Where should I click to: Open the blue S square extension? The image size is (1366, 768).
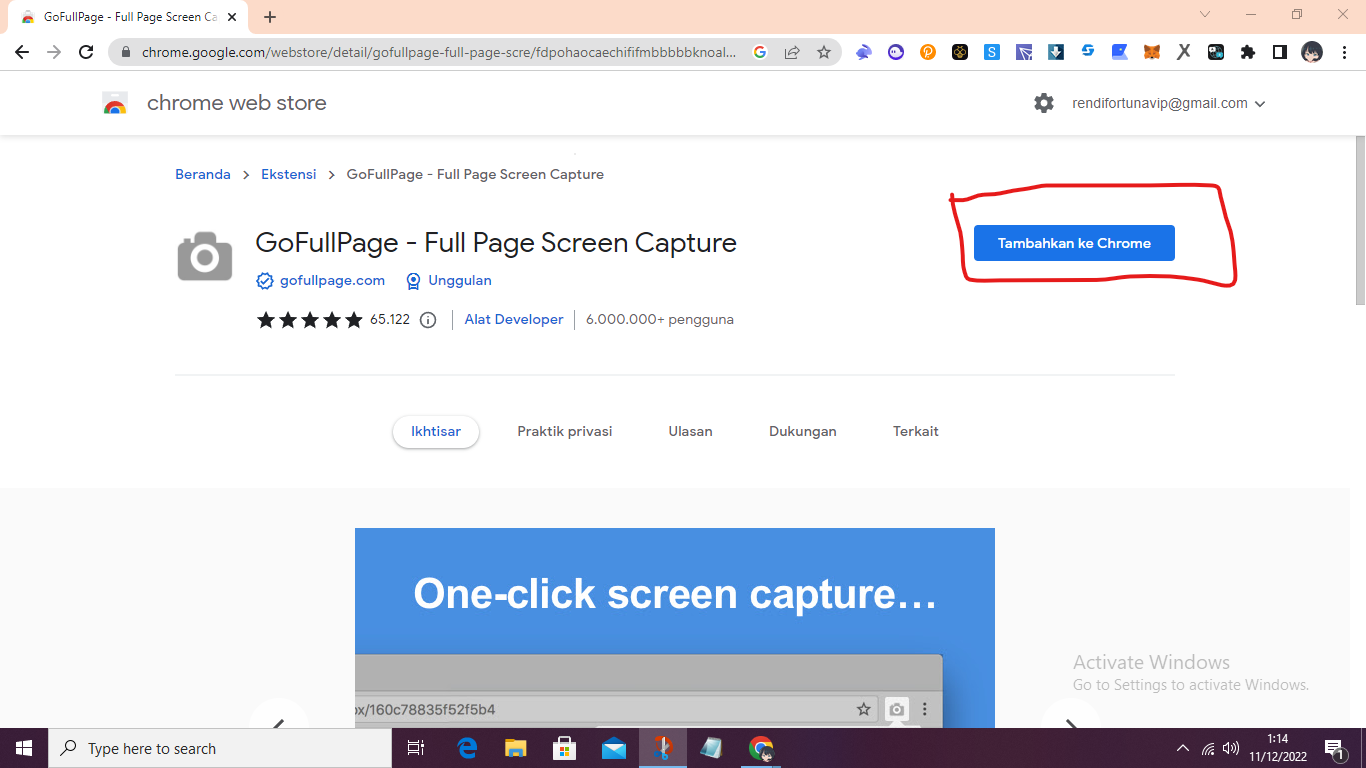point(992,52)
